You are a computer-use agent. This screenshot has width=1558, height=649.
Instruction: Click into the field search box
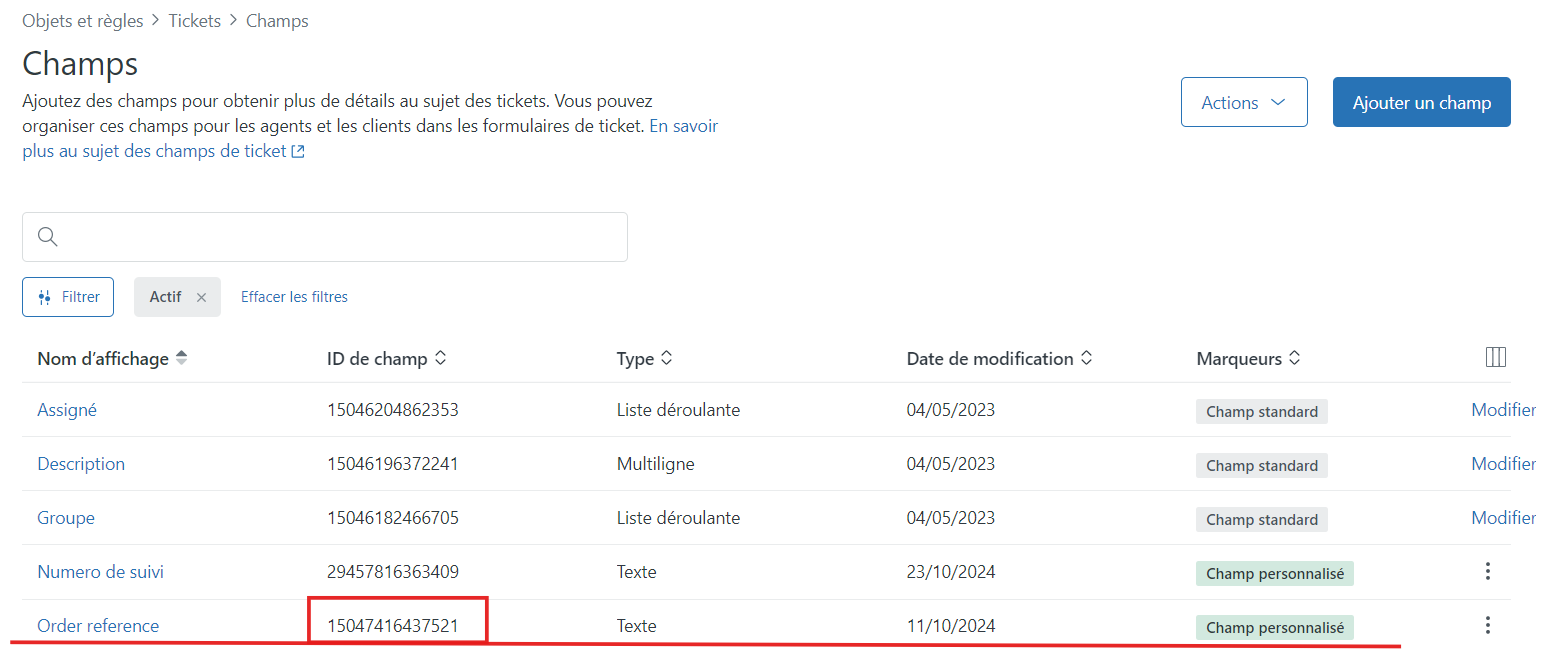coord(340,237)
